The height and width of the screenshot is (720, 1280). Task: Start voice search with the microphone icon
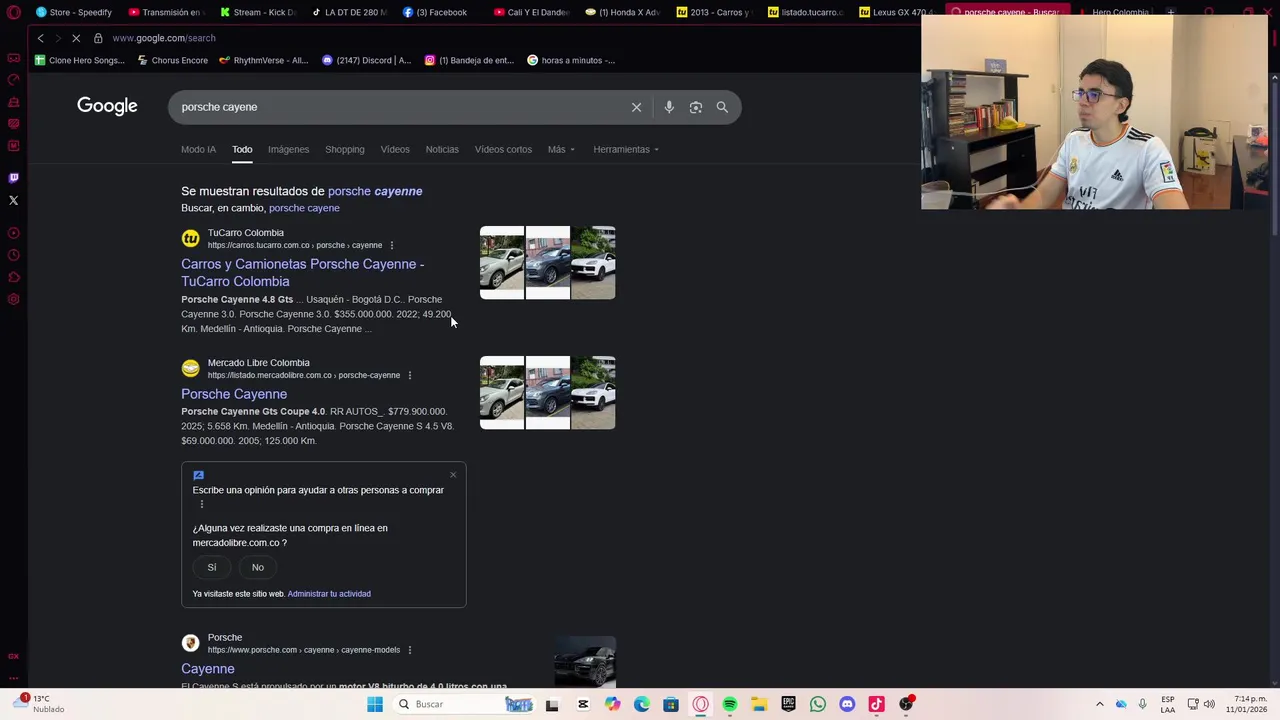coord(669,107)
